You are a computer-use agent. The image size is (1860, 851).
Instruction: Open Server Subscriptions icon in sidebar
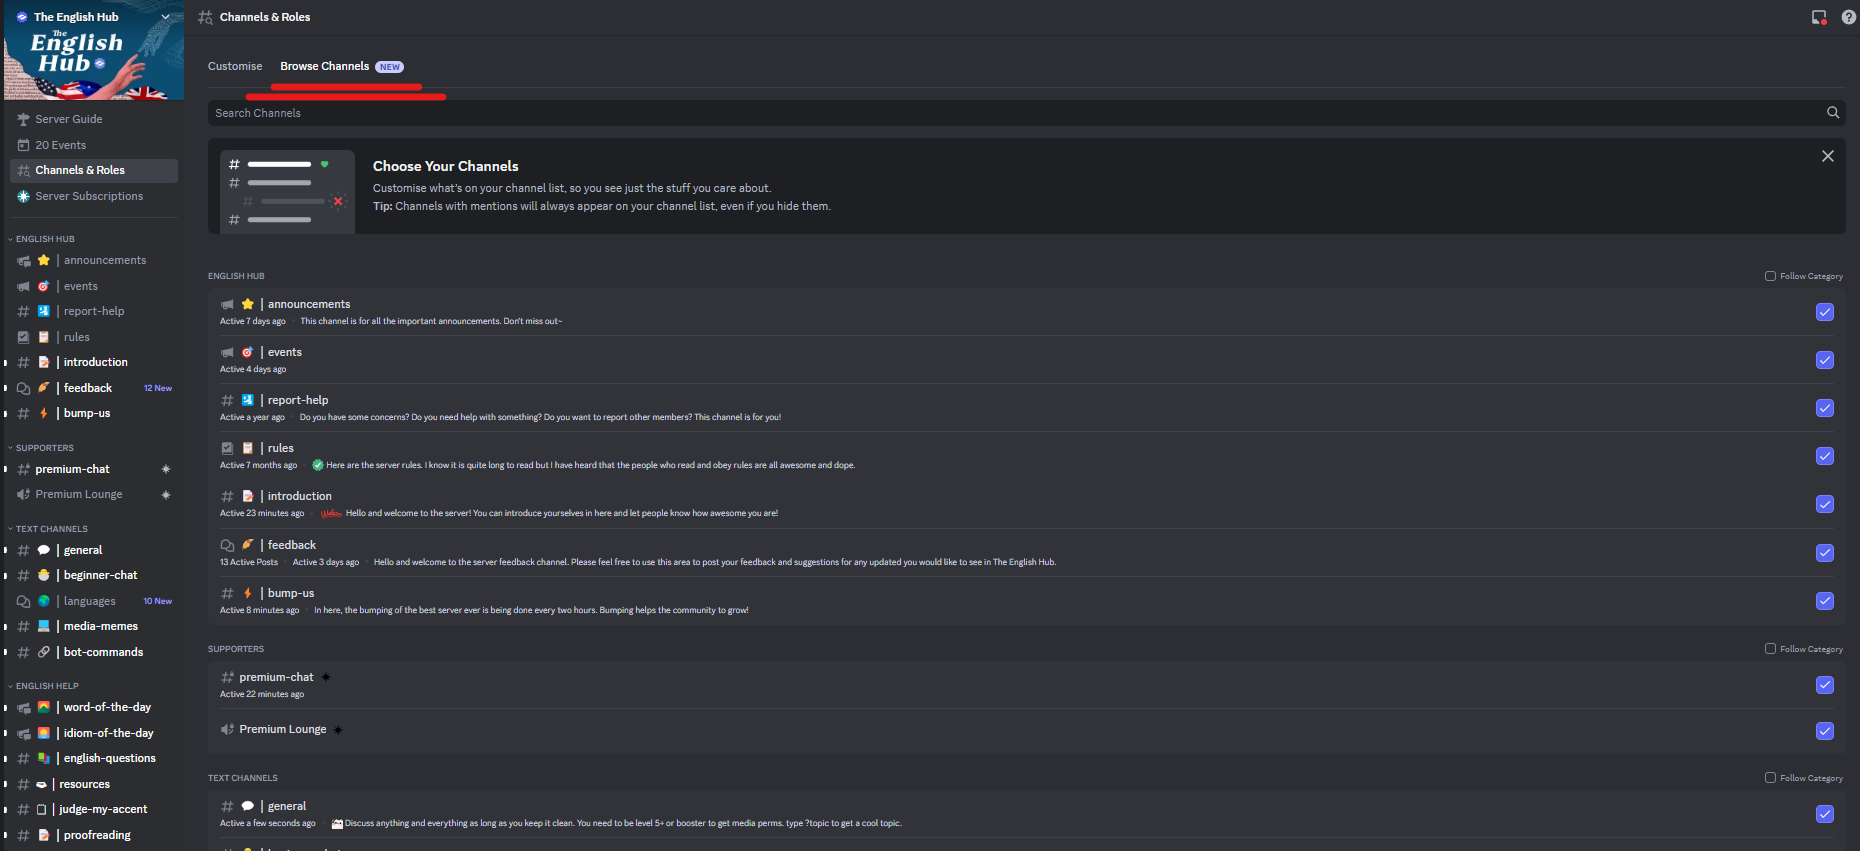point(24,196)
